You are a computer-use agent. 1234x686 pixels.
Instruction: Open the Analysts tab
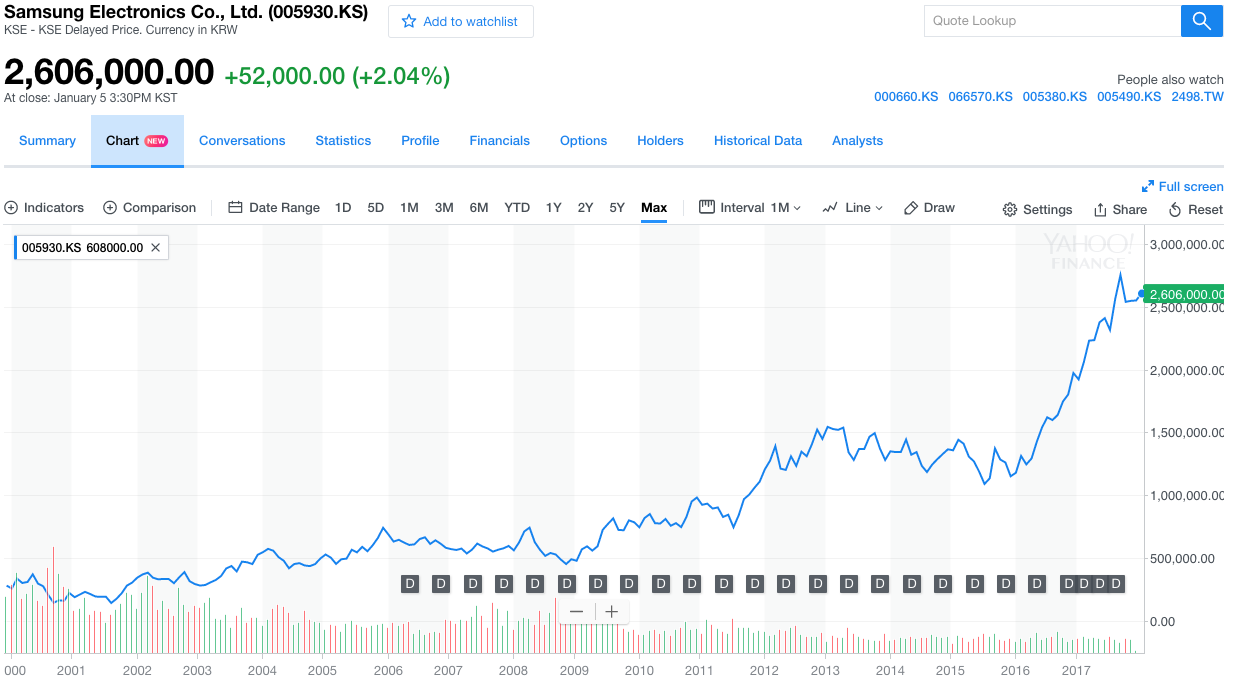[x=857, y=141]
